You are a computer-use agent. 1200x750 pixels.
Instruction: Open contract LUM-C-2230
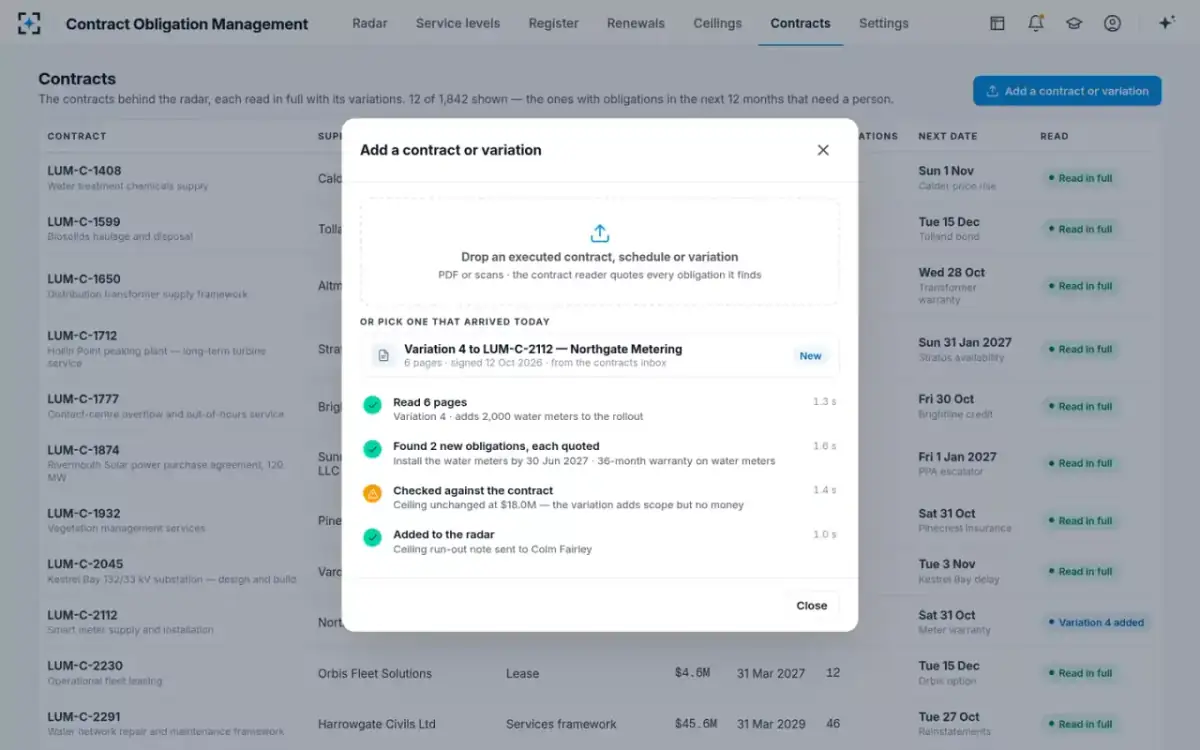tap(85, 666)
